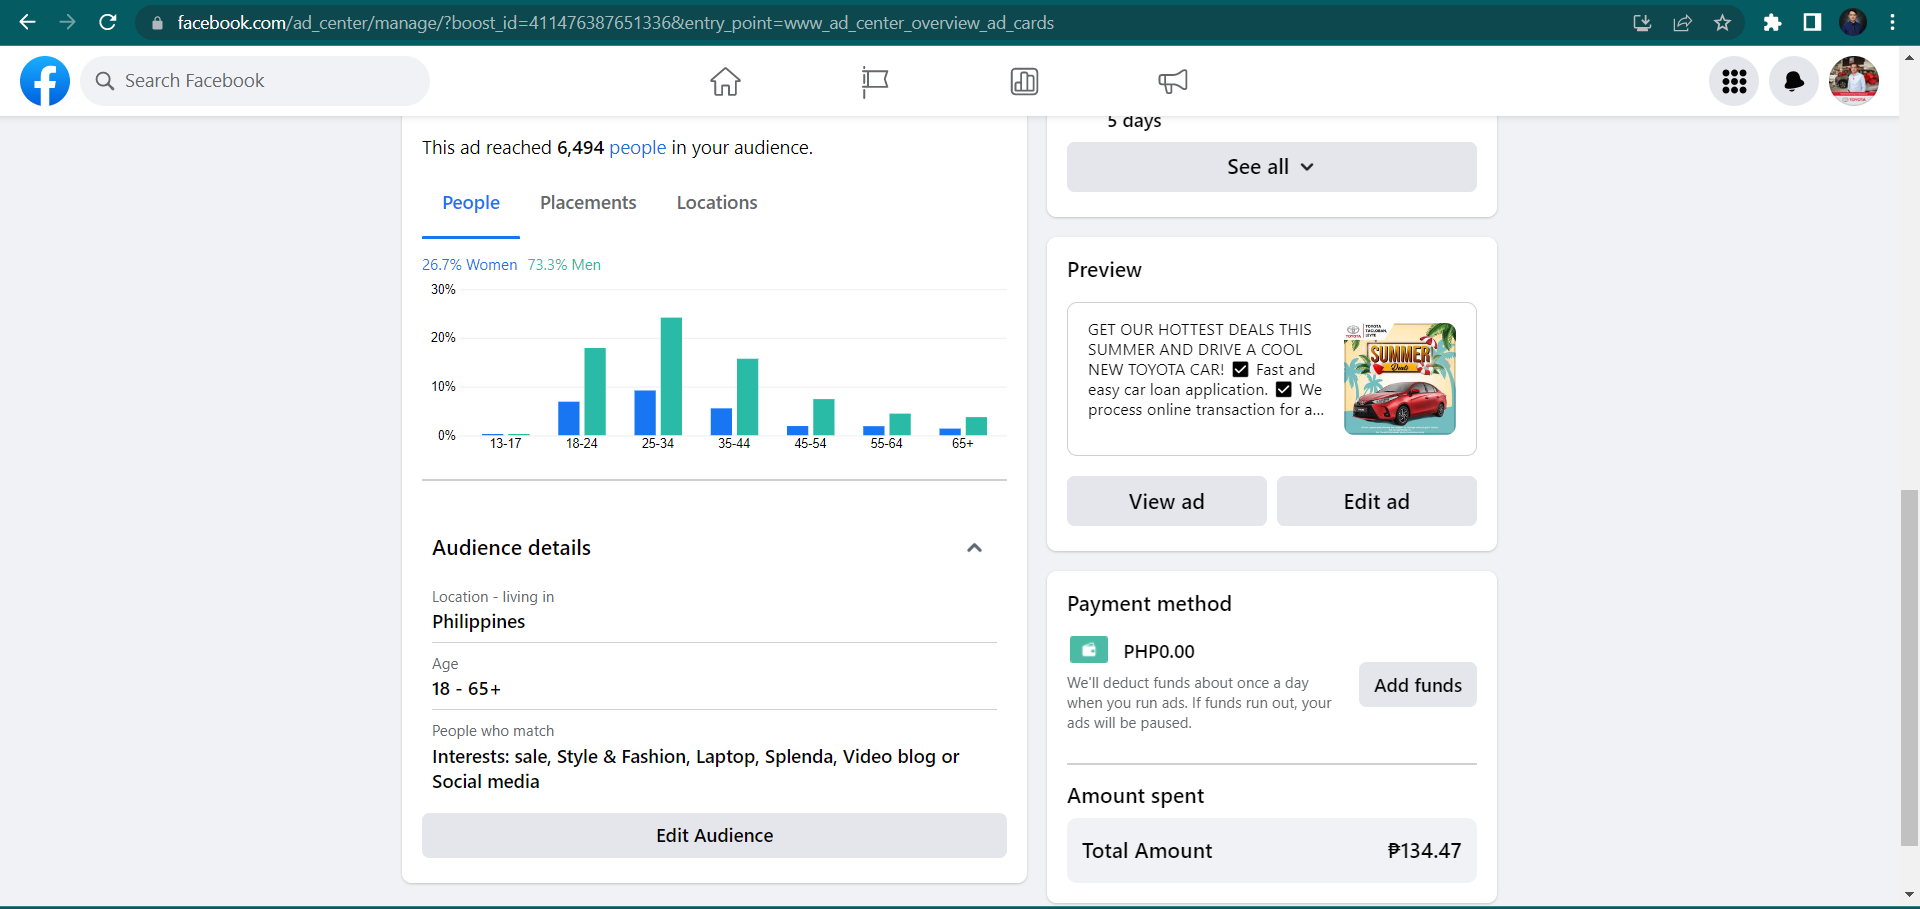Click the Edit ad button

(1376, 501)
